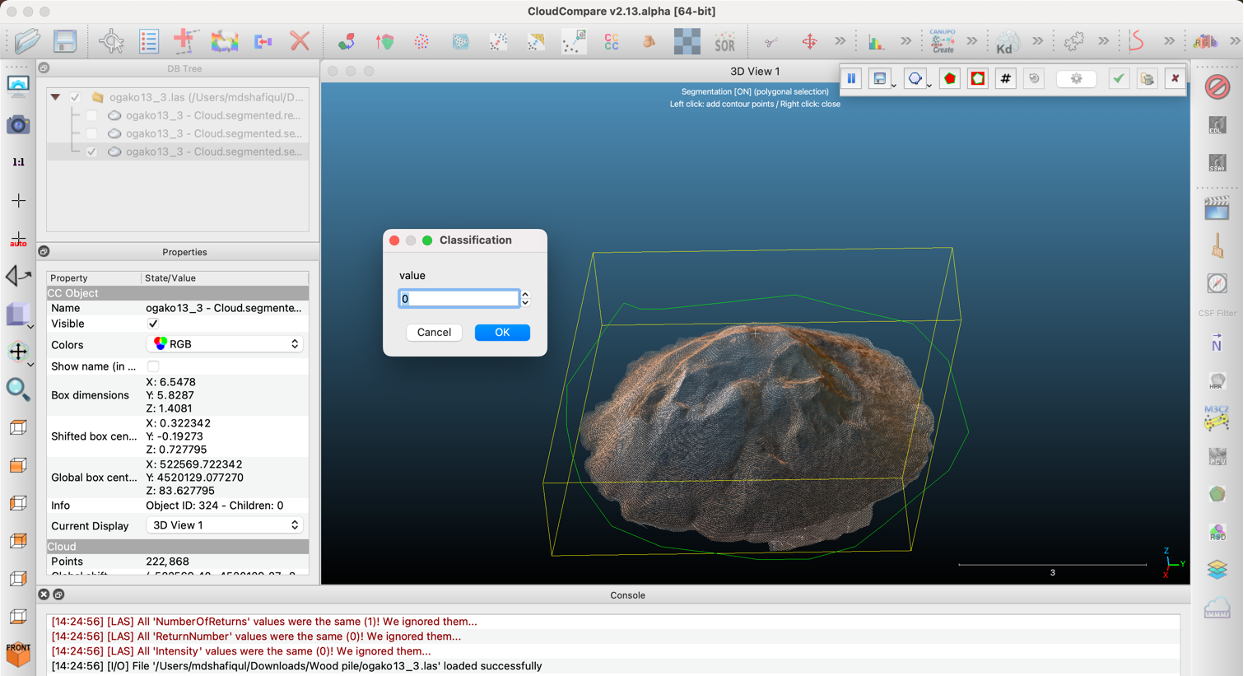Click the SOR filter icon
The image size is (1244, 676).
click(x=725, y=42)
